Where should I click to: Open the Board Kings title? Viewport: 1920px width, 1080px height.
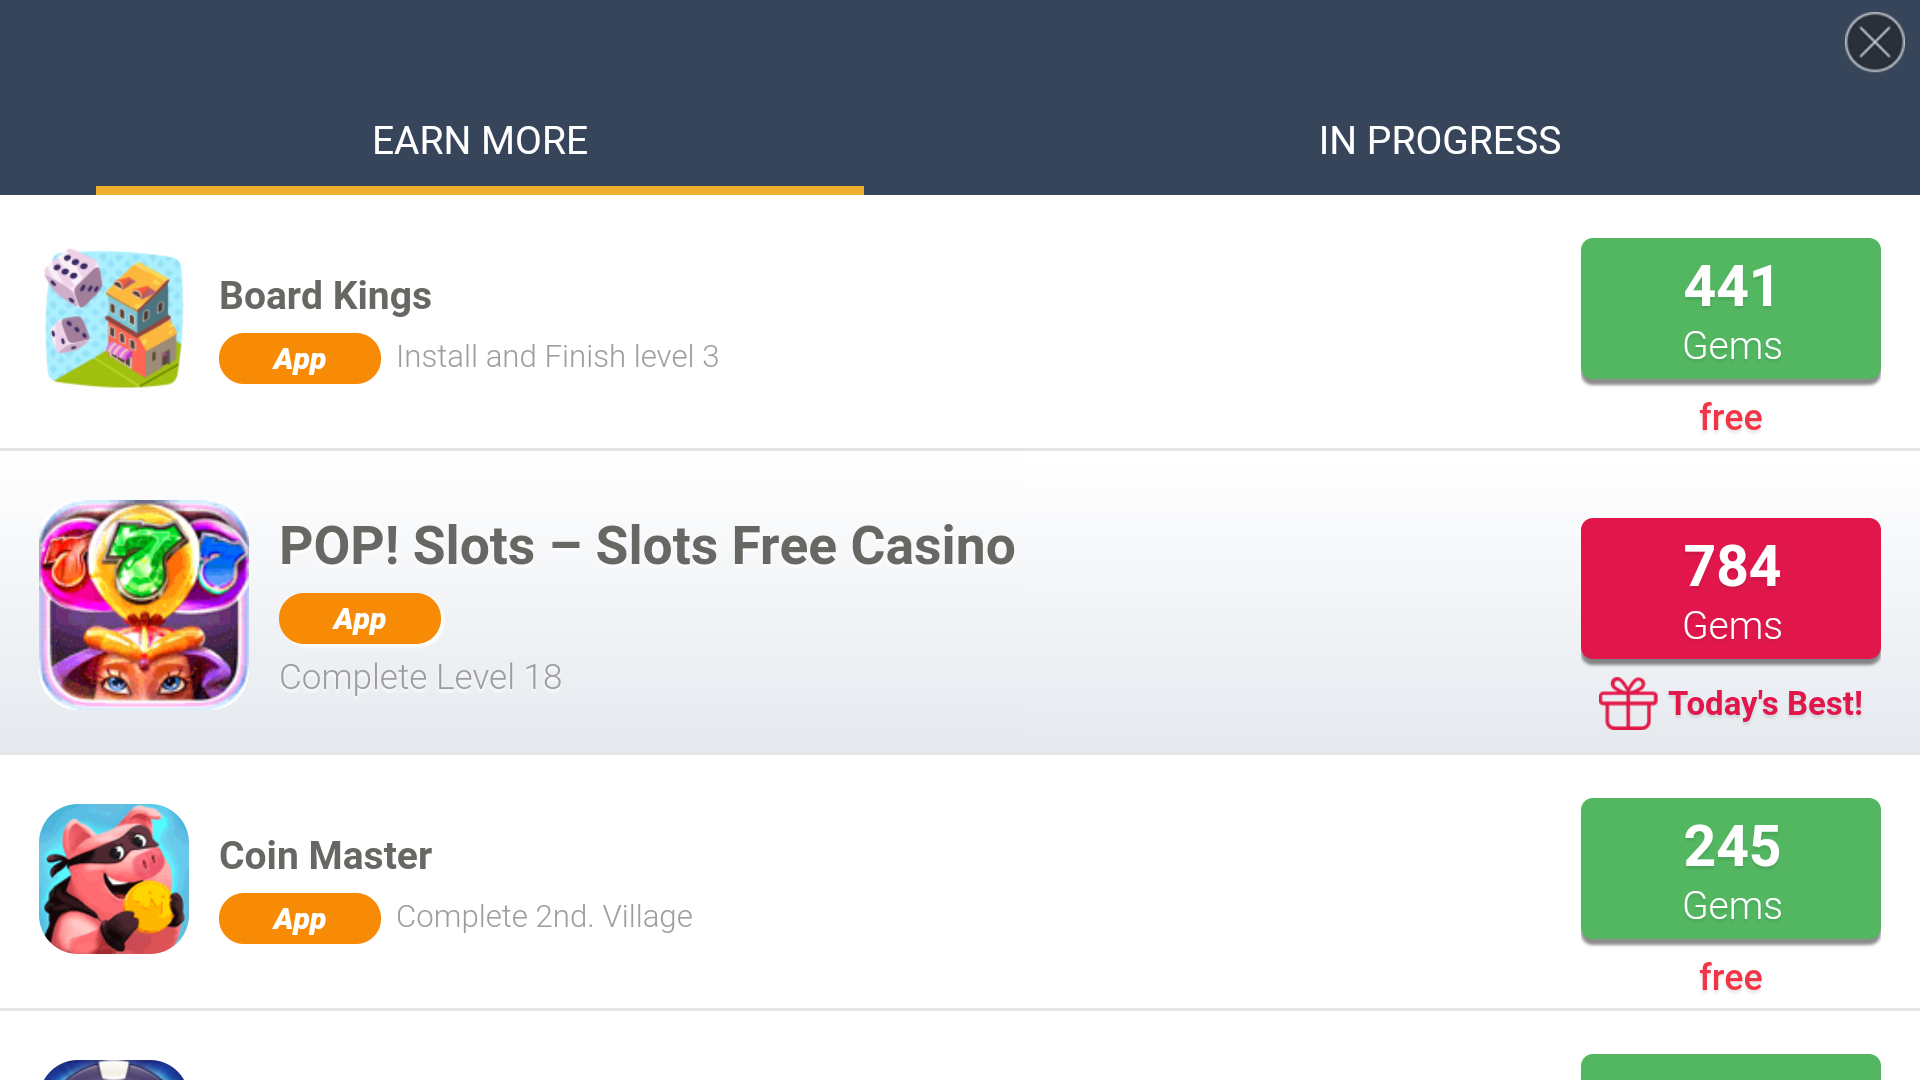click(325, 296)
